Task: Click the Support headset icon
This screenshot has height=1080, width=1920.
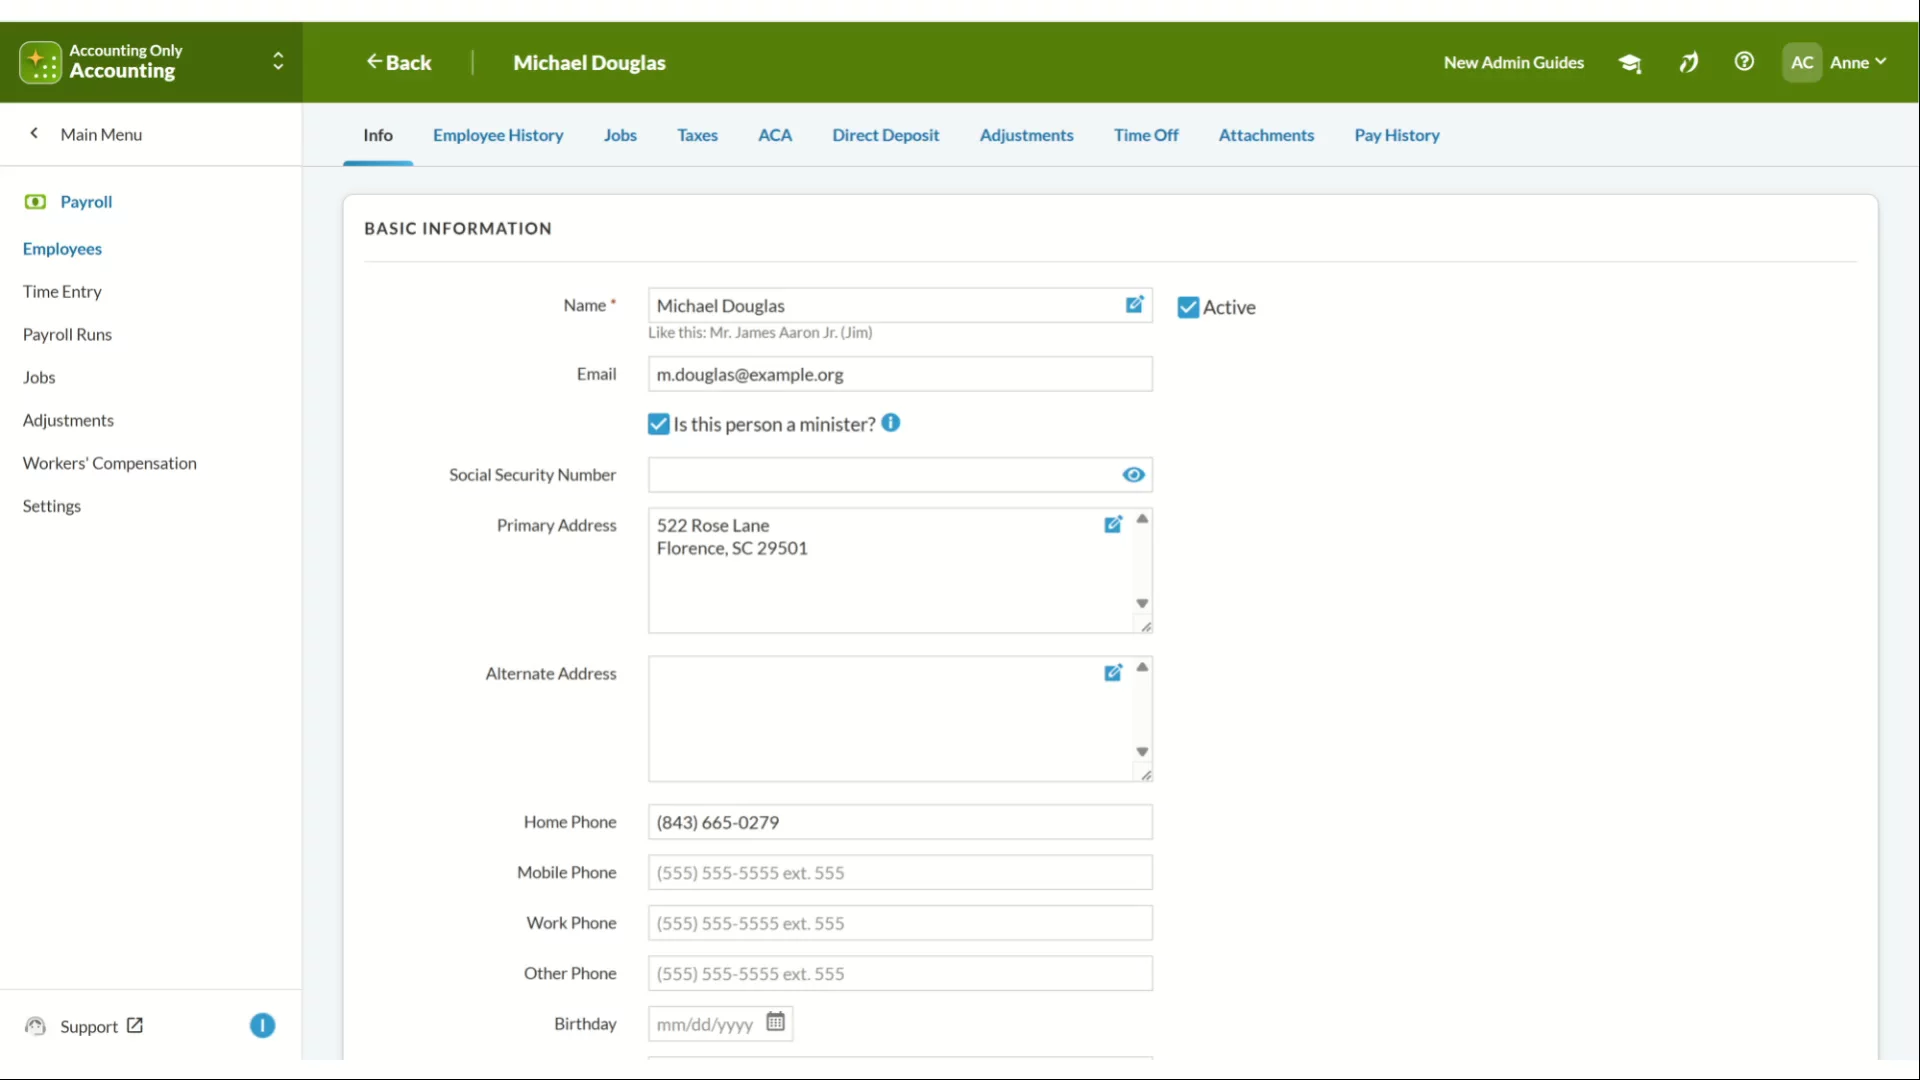Action: 35,1026
